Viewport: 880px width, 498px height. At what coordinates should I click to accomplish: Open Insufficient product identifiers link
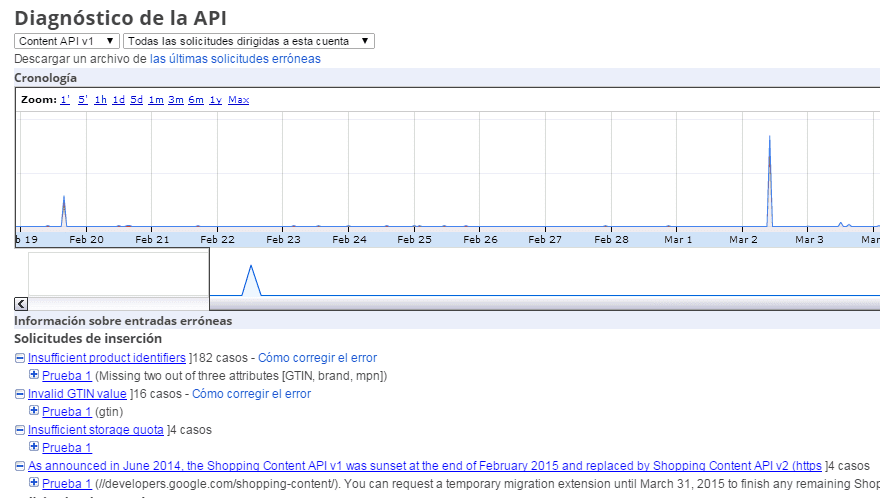click(107, 358)
